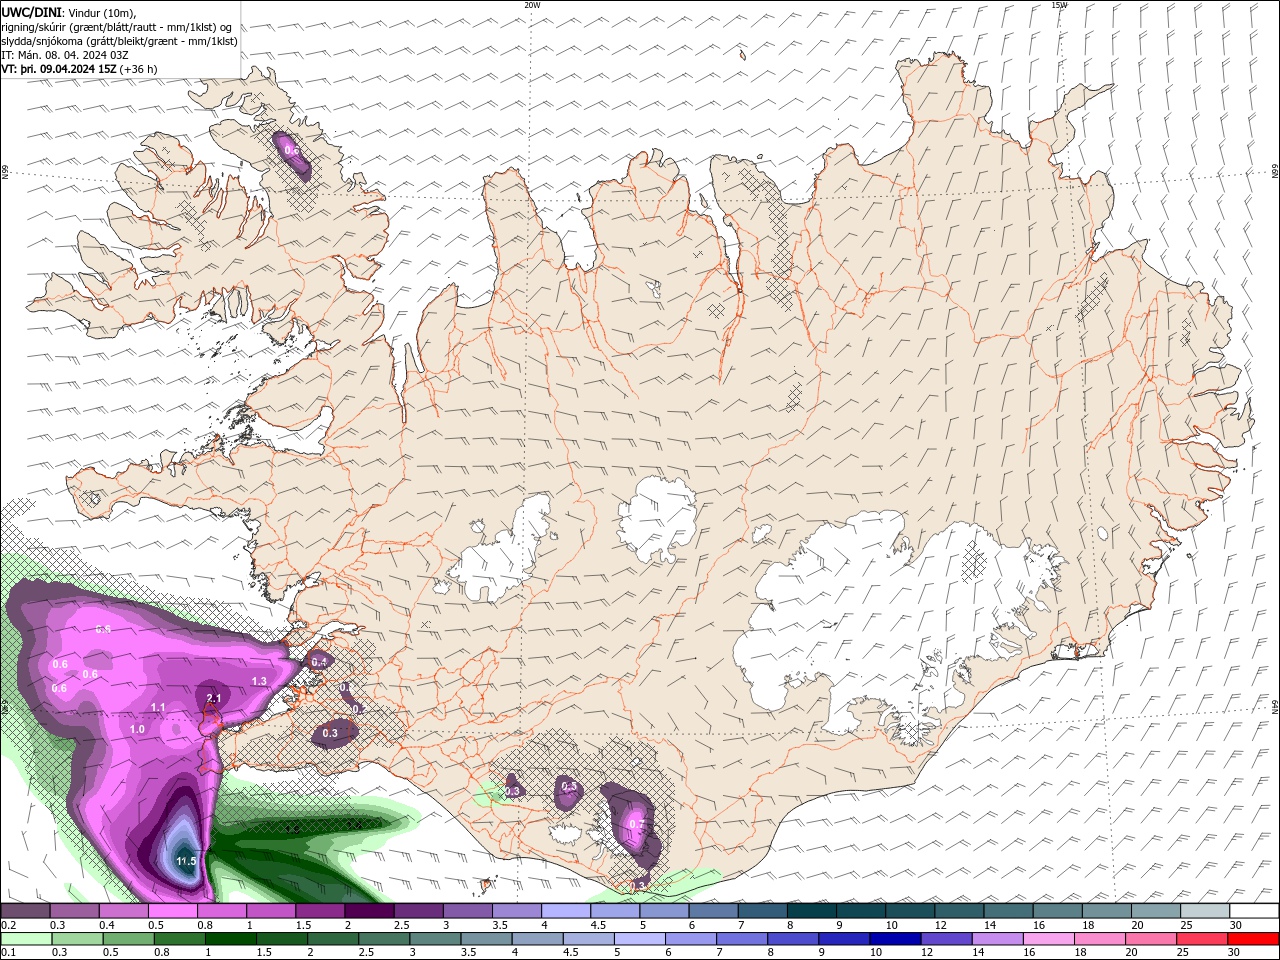This screenshot has width=1280, height=960.
Task: Click the '2.5' number under lower legend row
Action: 366,953
